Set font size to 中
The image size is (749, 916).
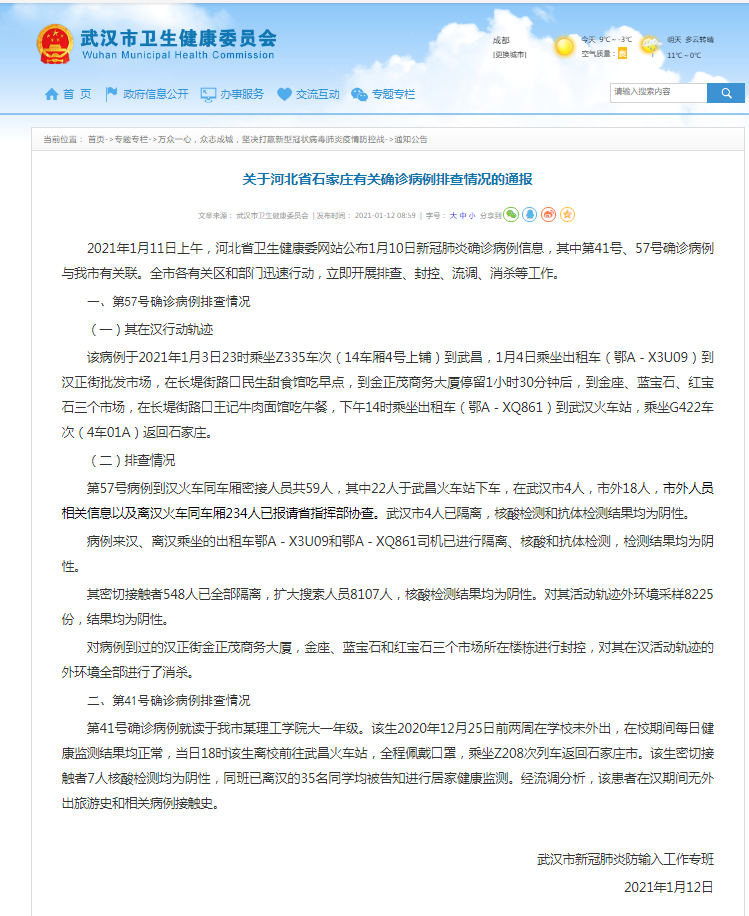(463, 216)
